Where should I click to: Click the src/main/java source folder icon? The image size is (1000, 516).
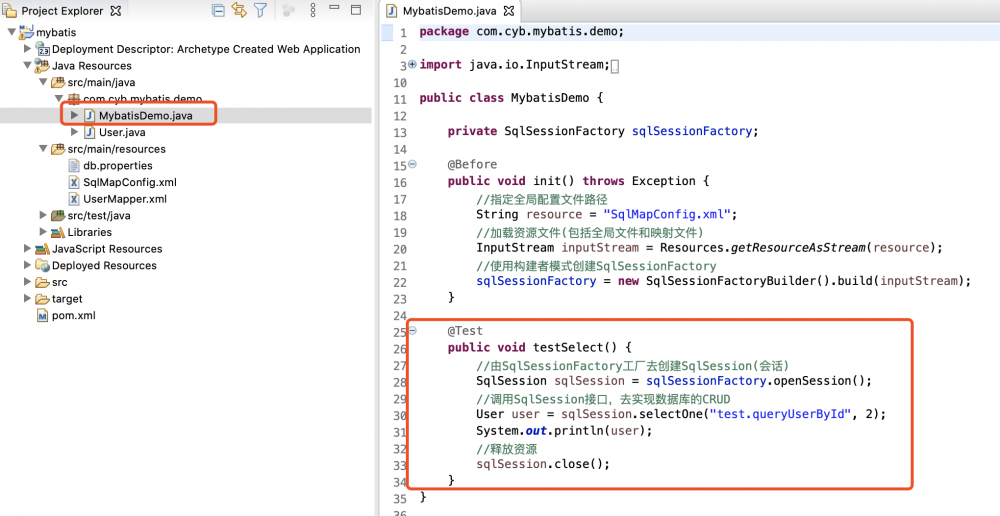[x=58, y=82]
